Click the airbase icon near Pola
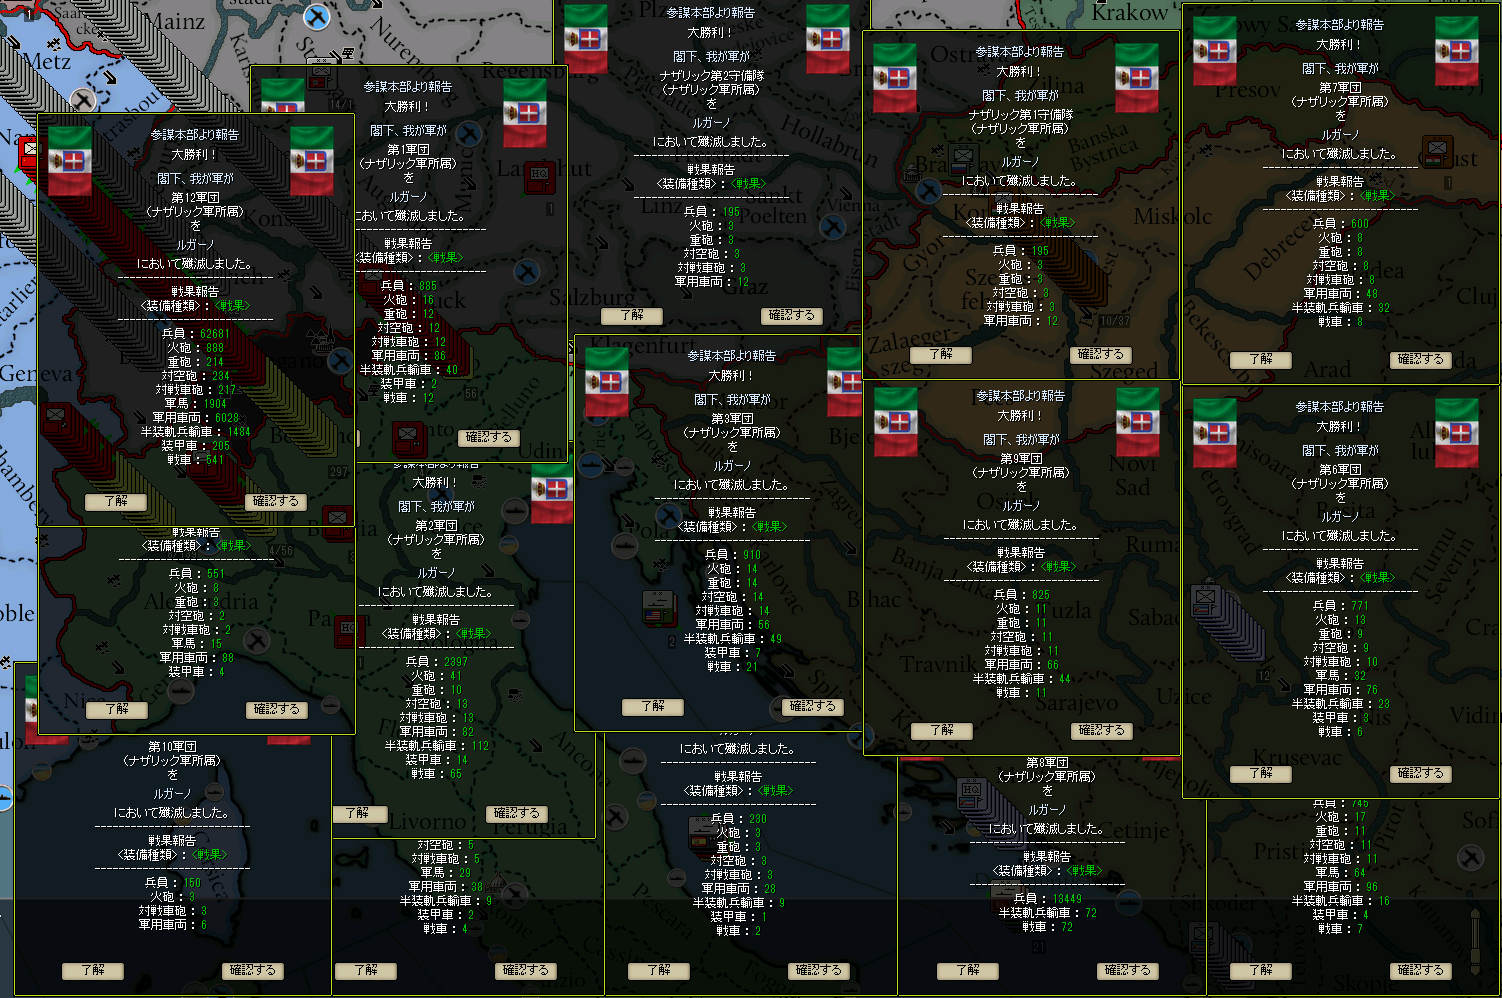This screenshot has width=1502, height=998. pyautogui.click(x=667, y=516)
